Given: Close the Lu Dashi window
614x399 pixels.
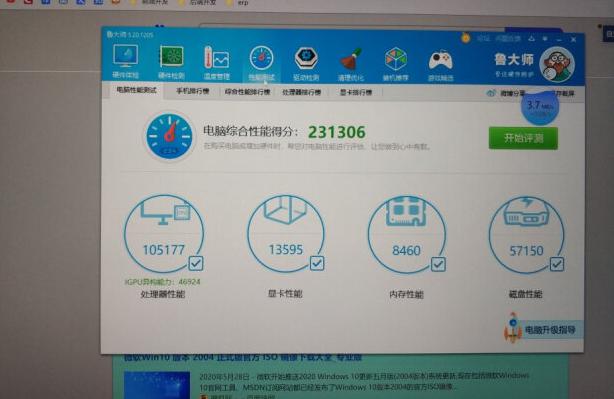Looking at the screenshot, I should tap(574, 40).
